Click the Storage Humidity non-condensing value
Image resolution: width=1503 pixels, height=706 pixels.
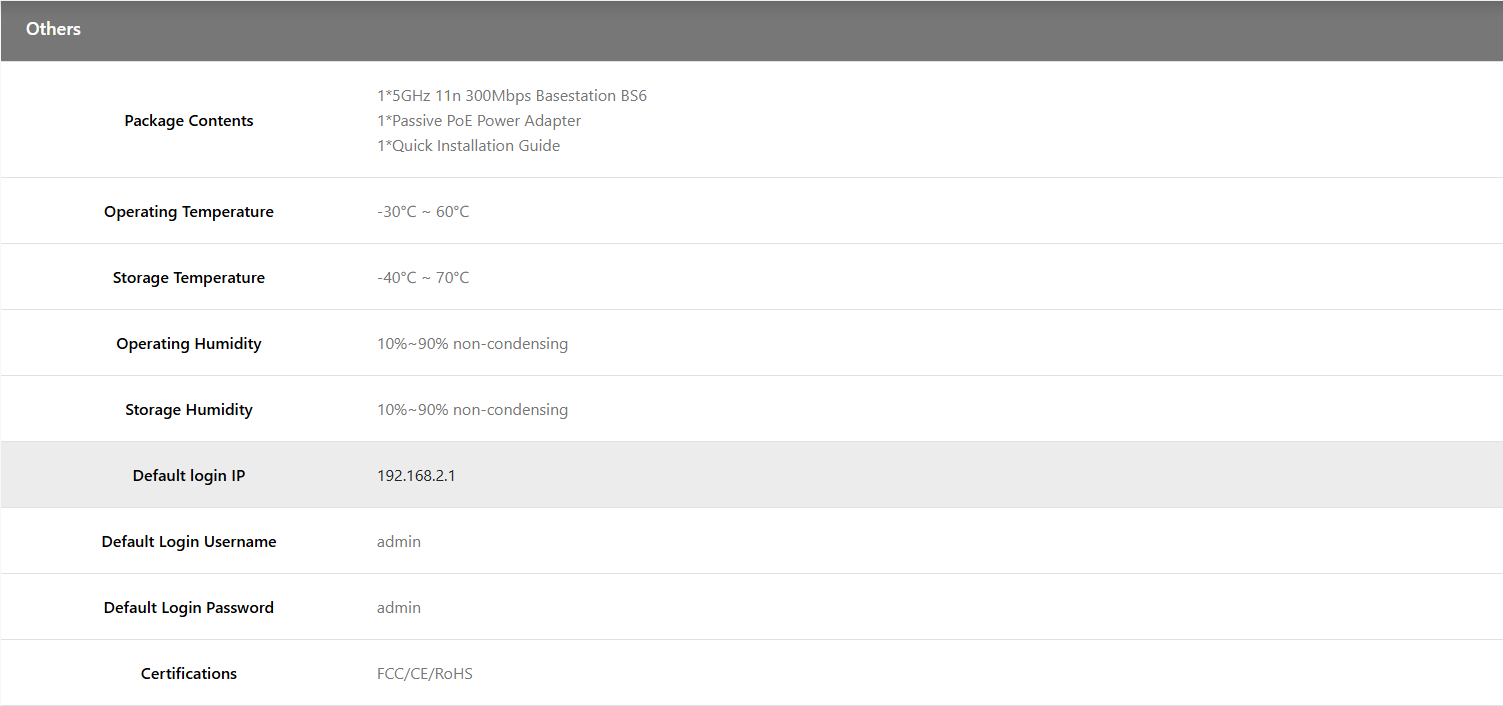pos(472,410)
